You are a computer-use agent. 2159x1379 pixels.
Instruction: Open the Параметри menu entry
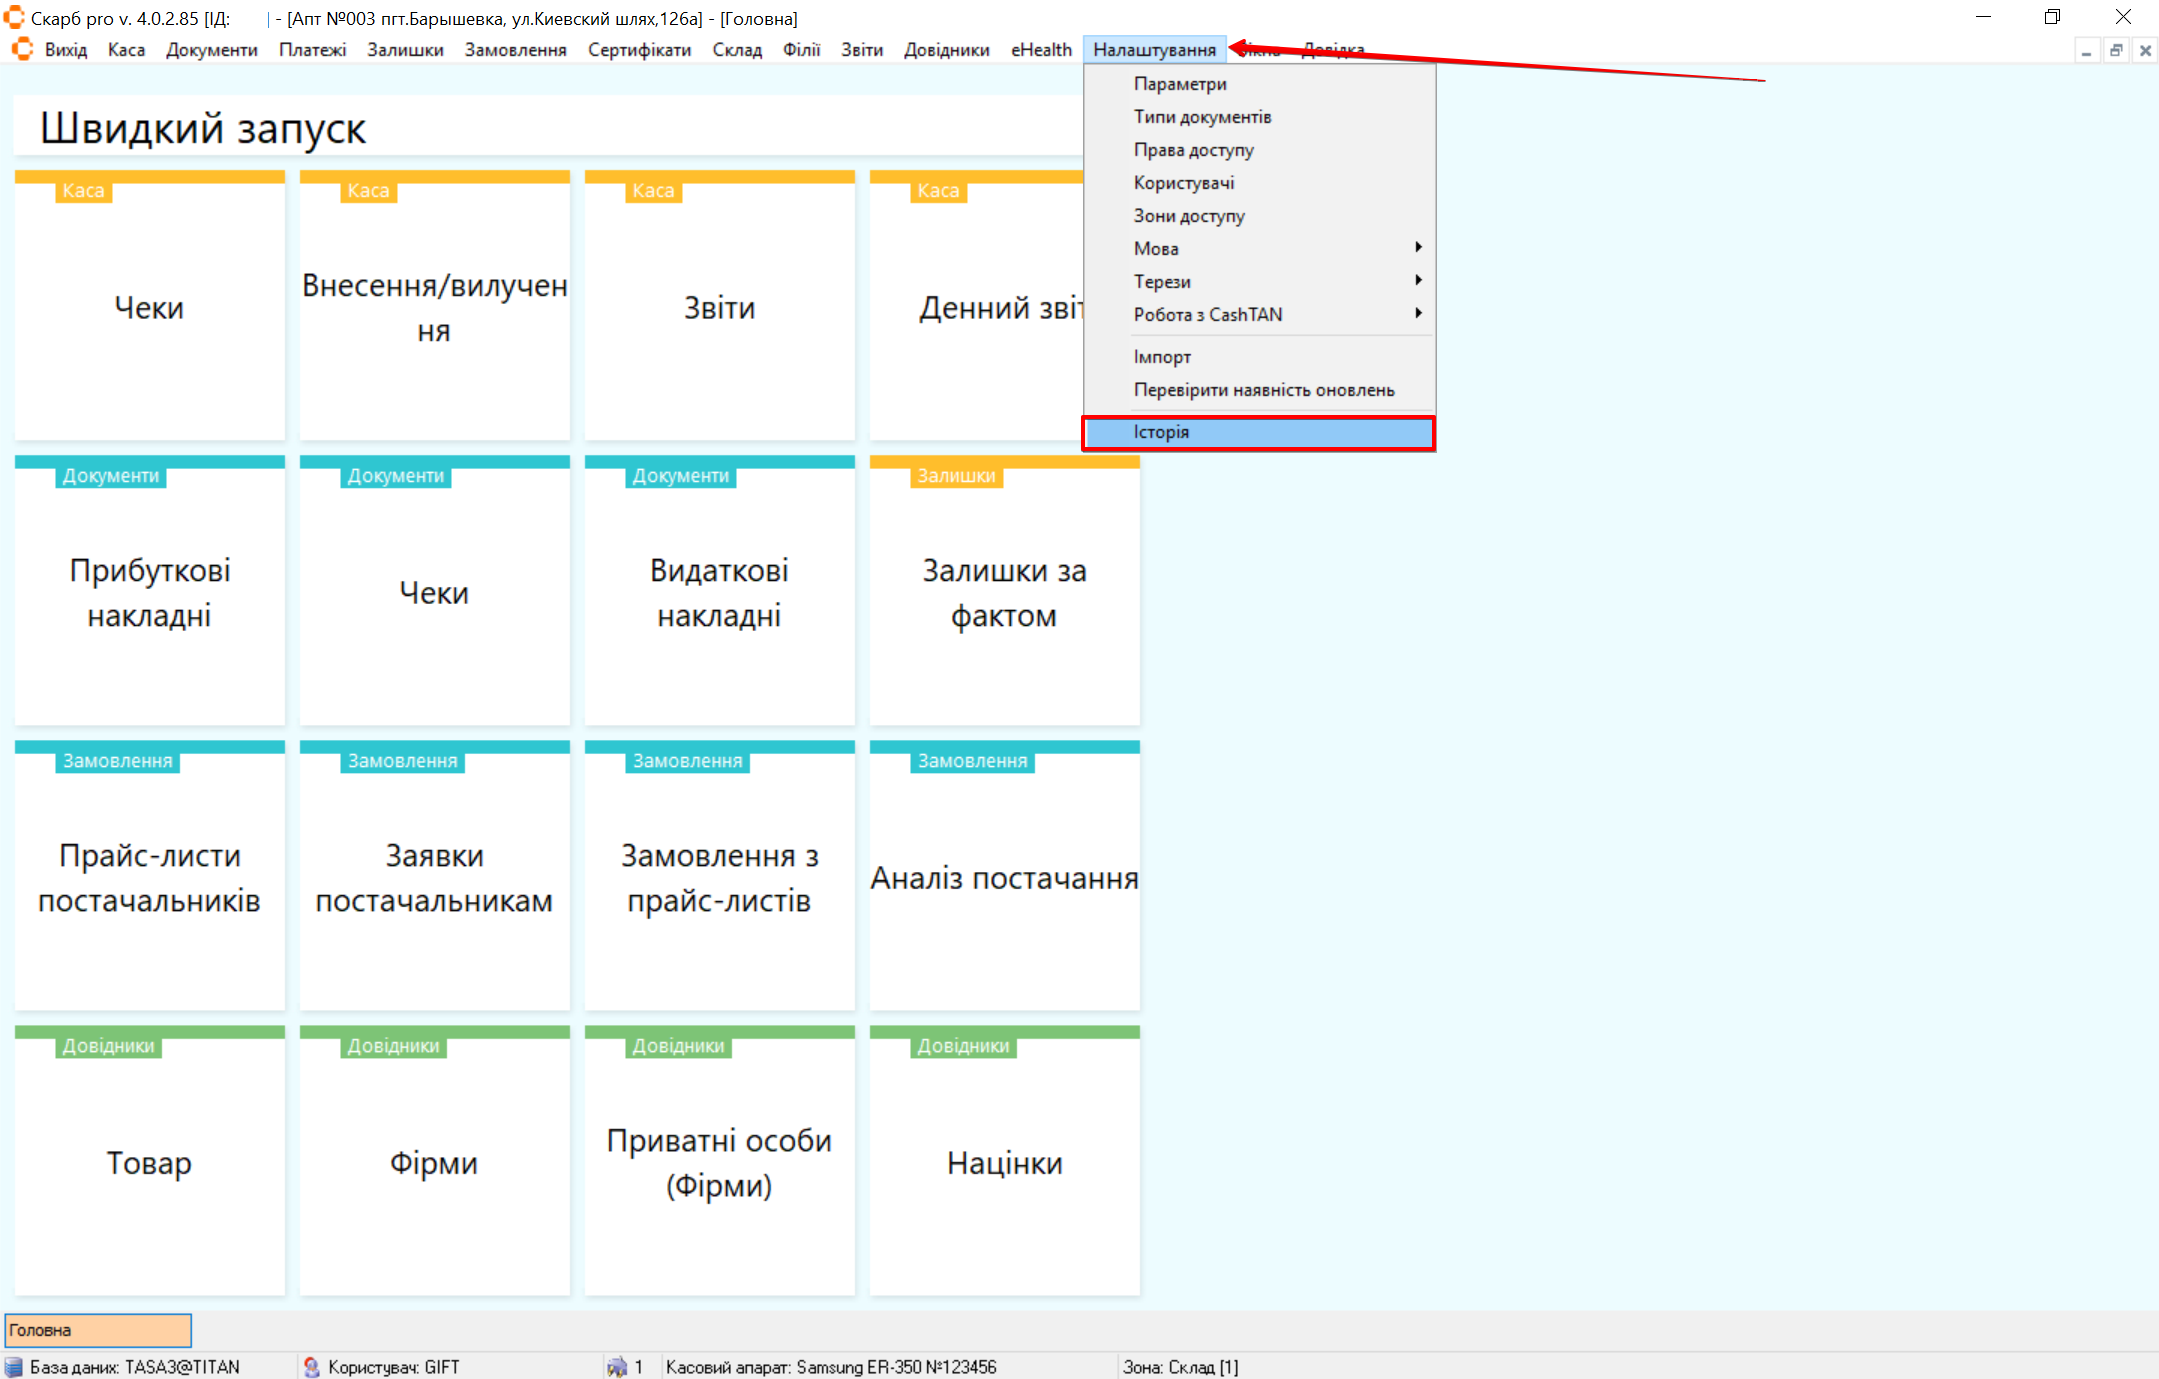point(1180,84)
